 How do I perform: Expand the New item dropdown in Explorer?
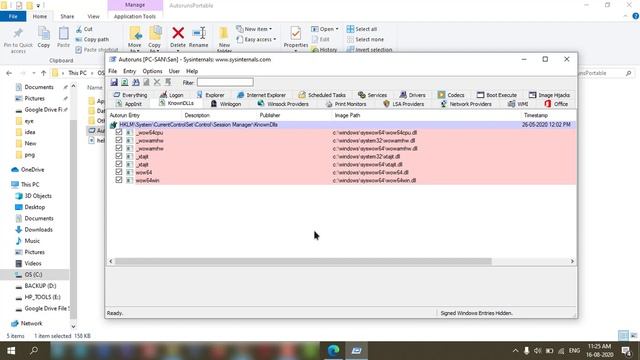point(254,29)
